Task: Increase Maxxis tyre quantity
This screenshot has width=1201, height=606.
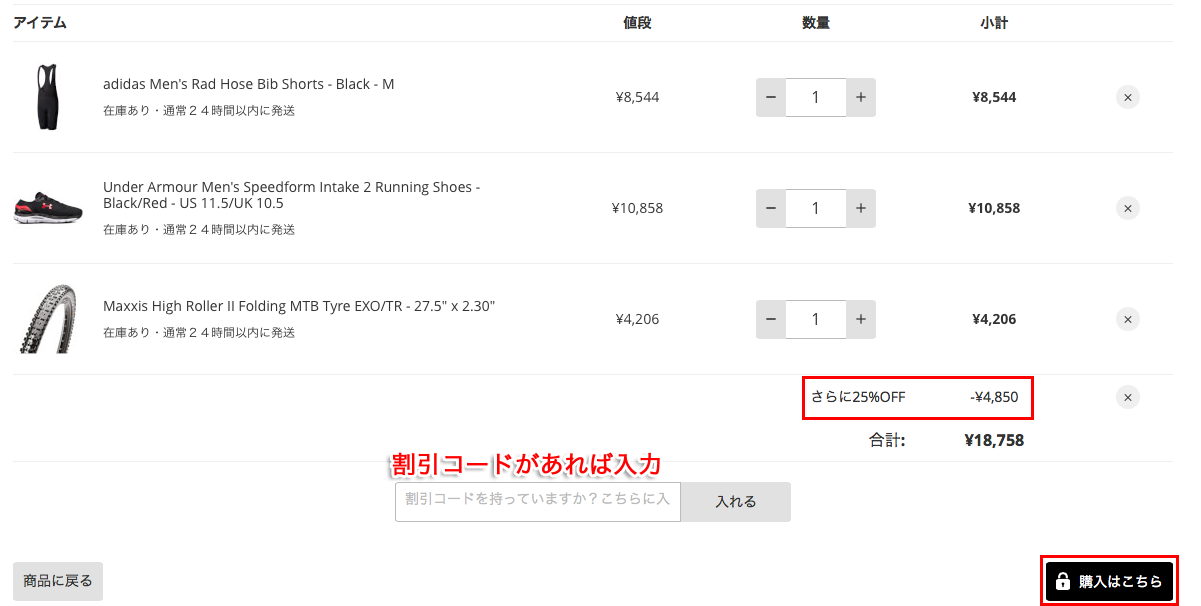Action: [x=860, y=319]
